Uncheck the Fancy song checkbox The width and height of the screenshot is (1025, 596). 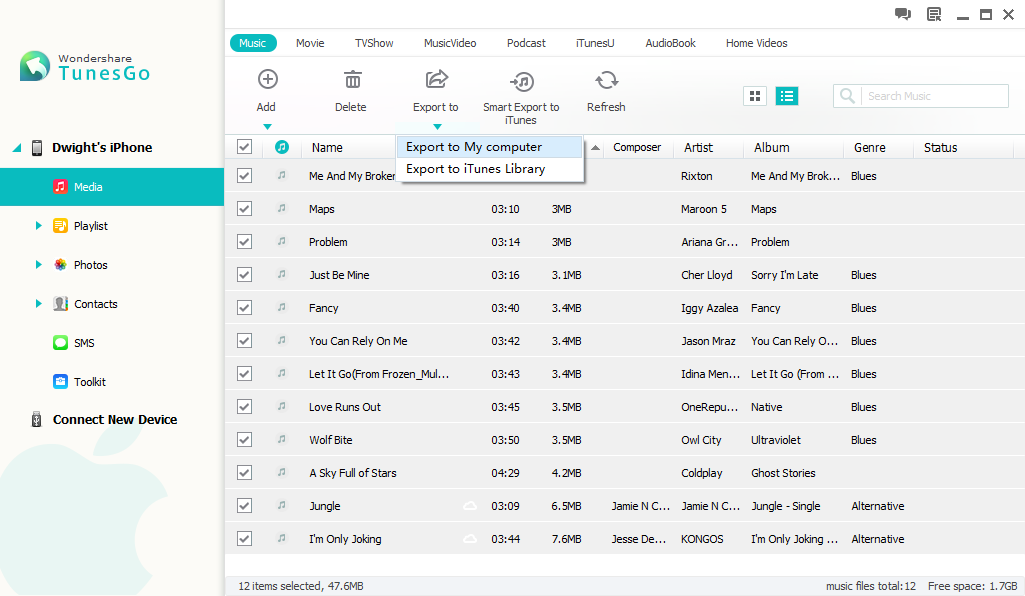pos(244,308)
